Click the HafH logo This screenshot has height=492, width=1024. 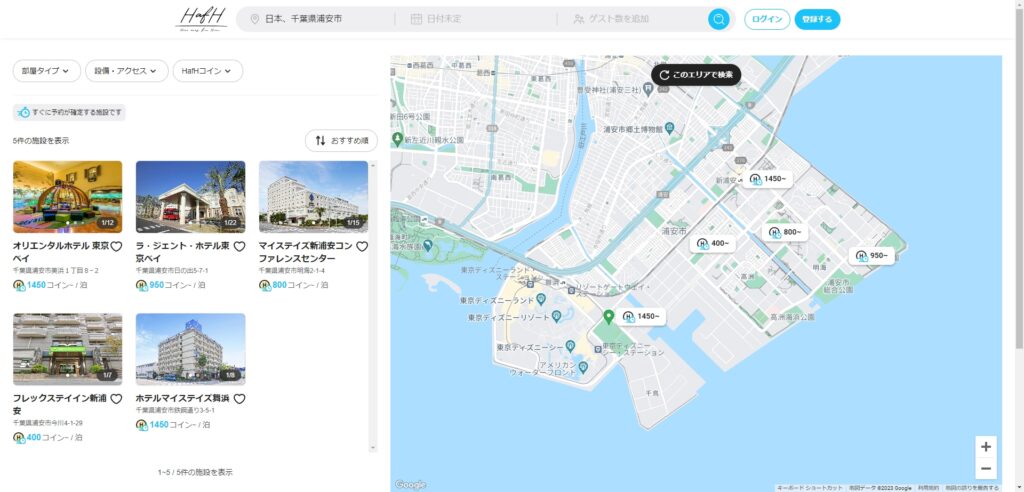pos(201,19)
